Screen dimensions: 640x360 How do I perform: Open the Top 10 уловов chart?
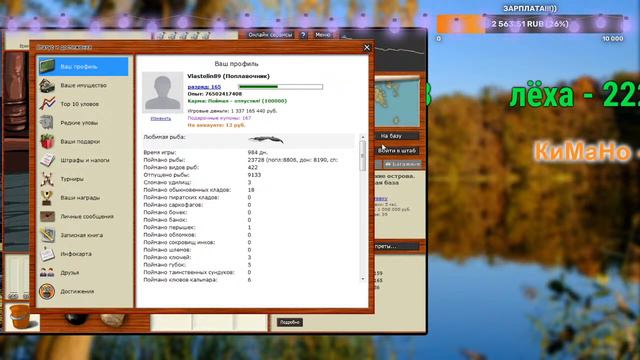click(83, 104)
